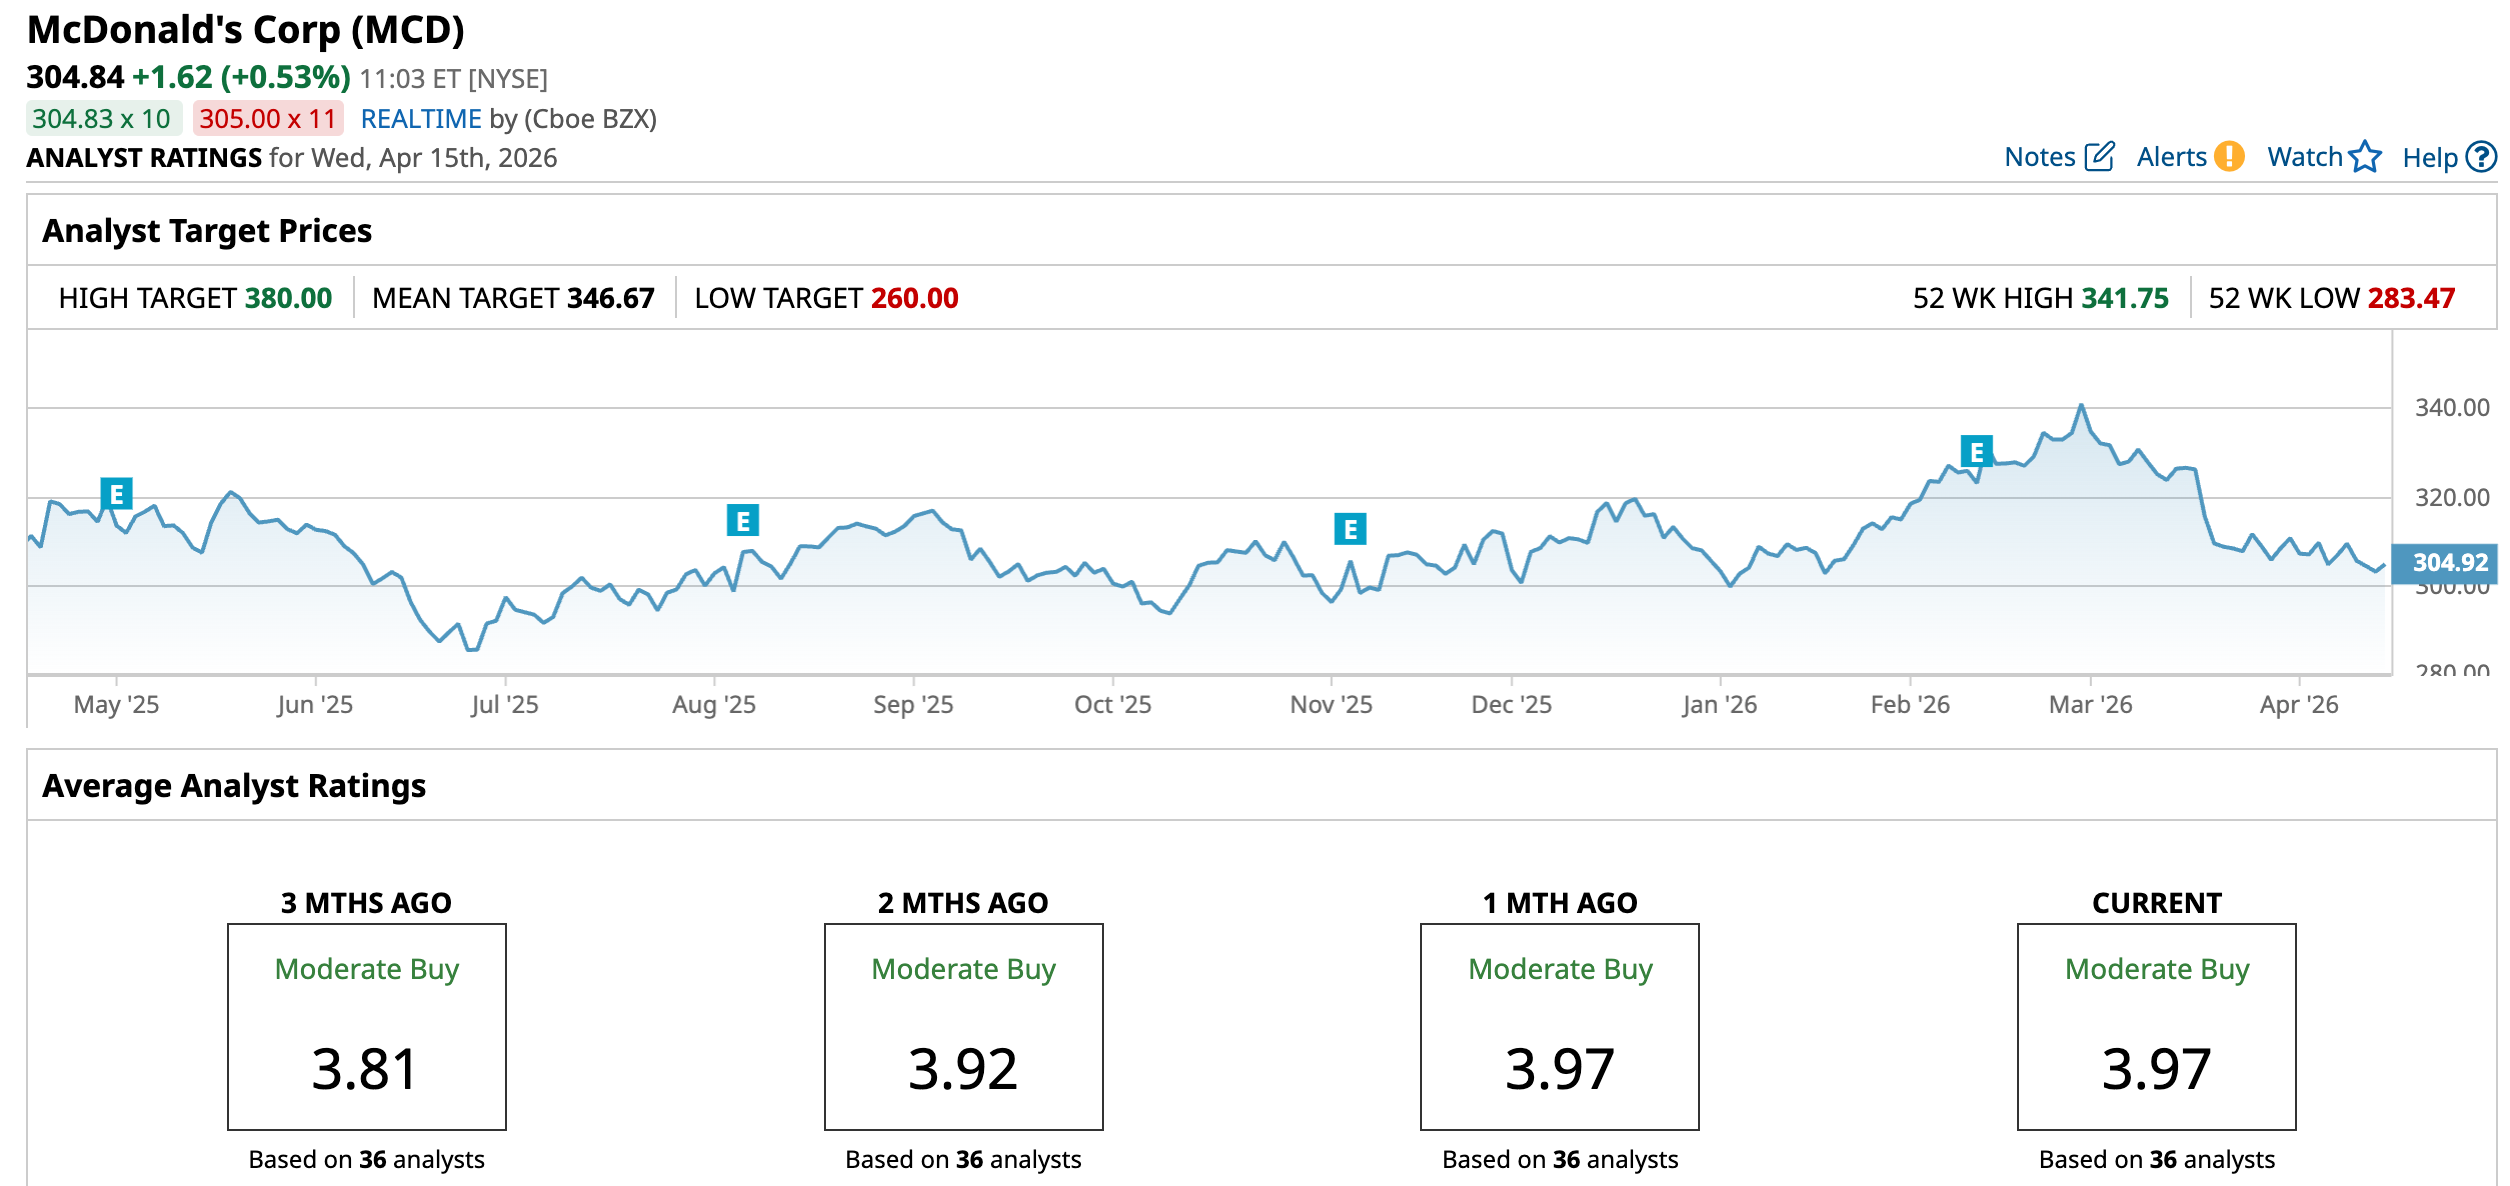Viewport: 2510px width, 1186px height.
Task: Select the 3 MTHS AGO rating box
Action: click(366, 1027)
